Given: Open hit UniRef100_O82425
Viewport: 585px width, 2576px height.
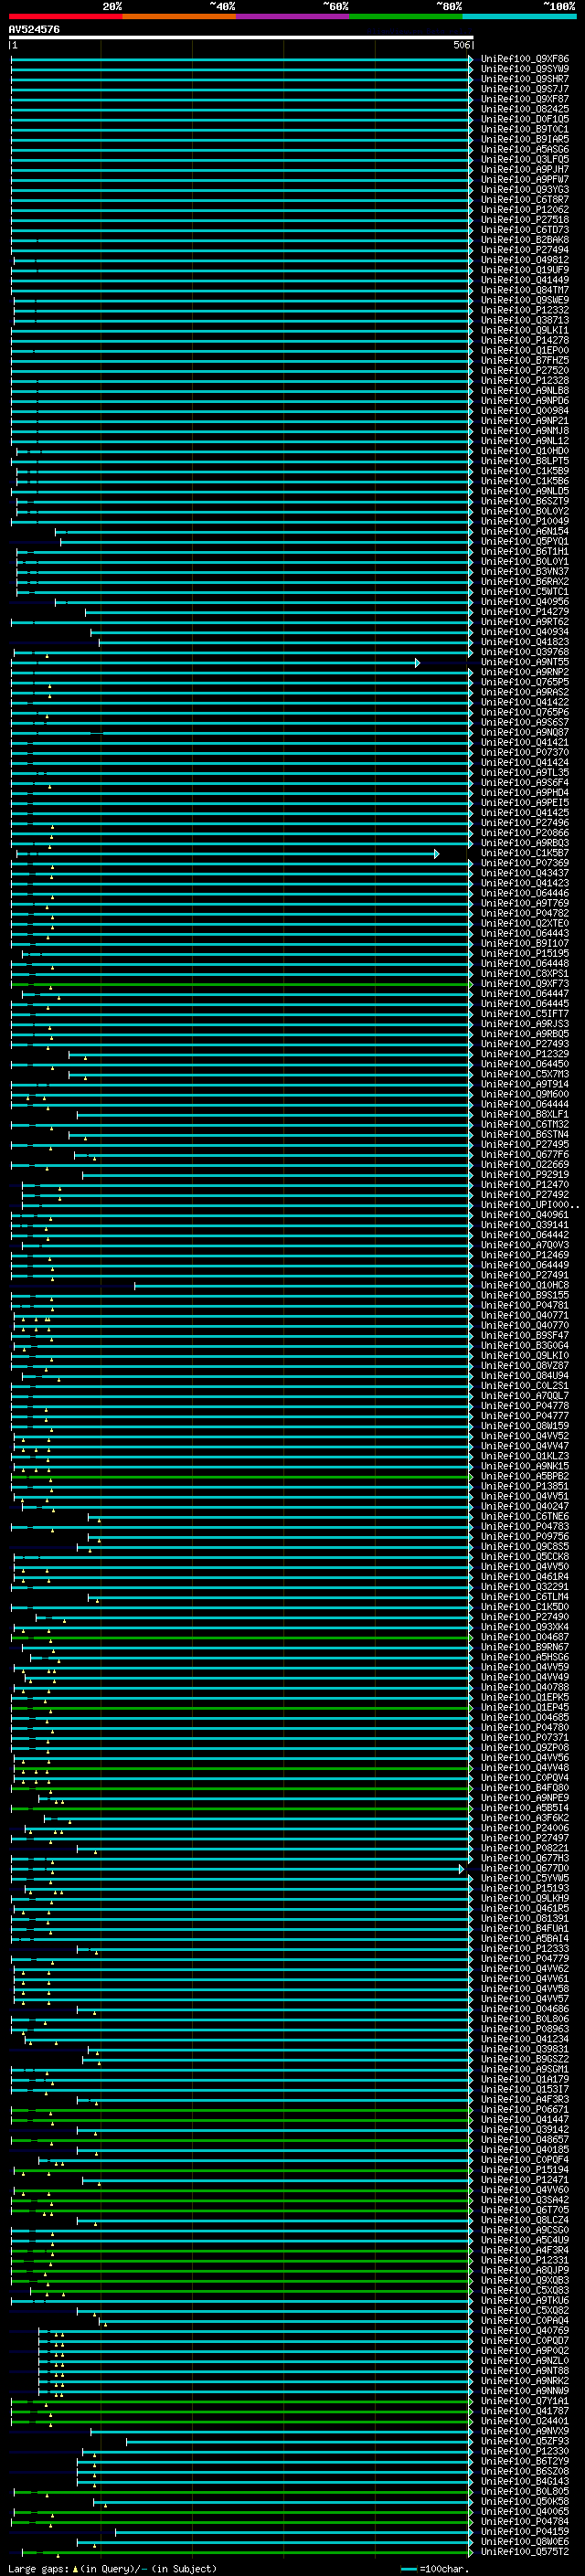Looking at the screenshot, I should coord(525,109).
